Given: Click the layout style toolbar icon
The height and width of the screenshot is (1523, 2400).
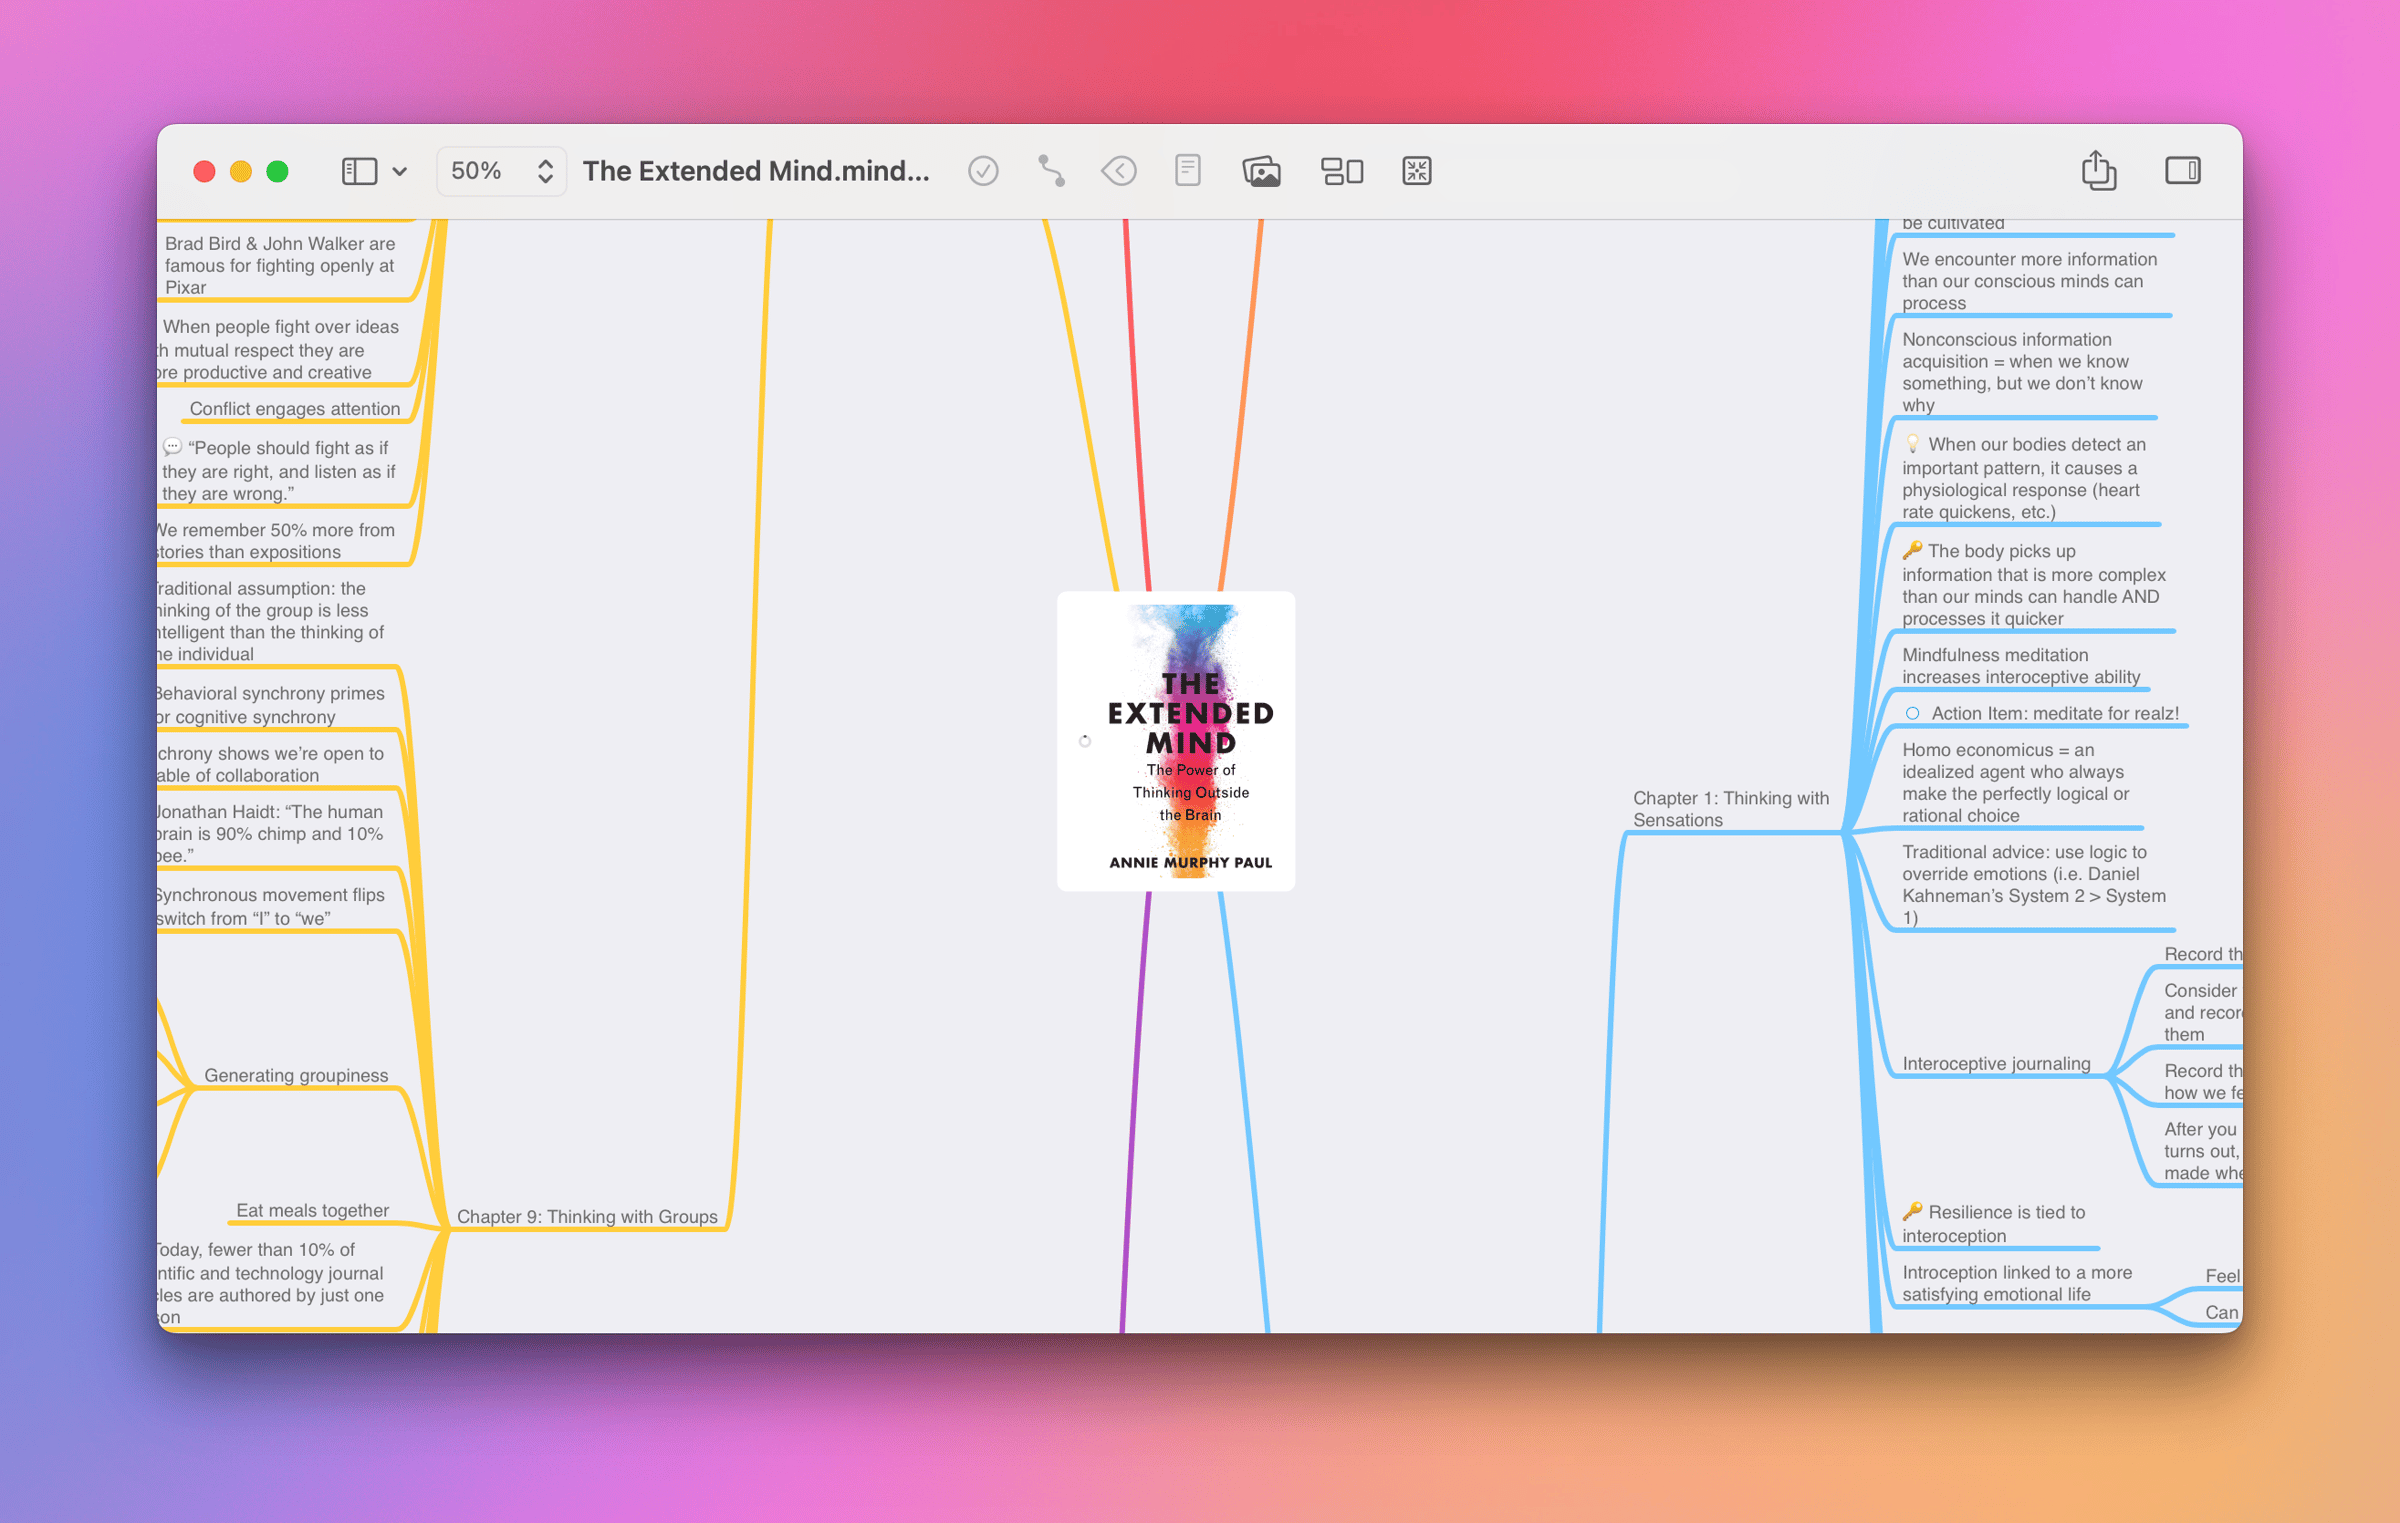Looking at the screenshot, I should click(x=1341, y=171).
